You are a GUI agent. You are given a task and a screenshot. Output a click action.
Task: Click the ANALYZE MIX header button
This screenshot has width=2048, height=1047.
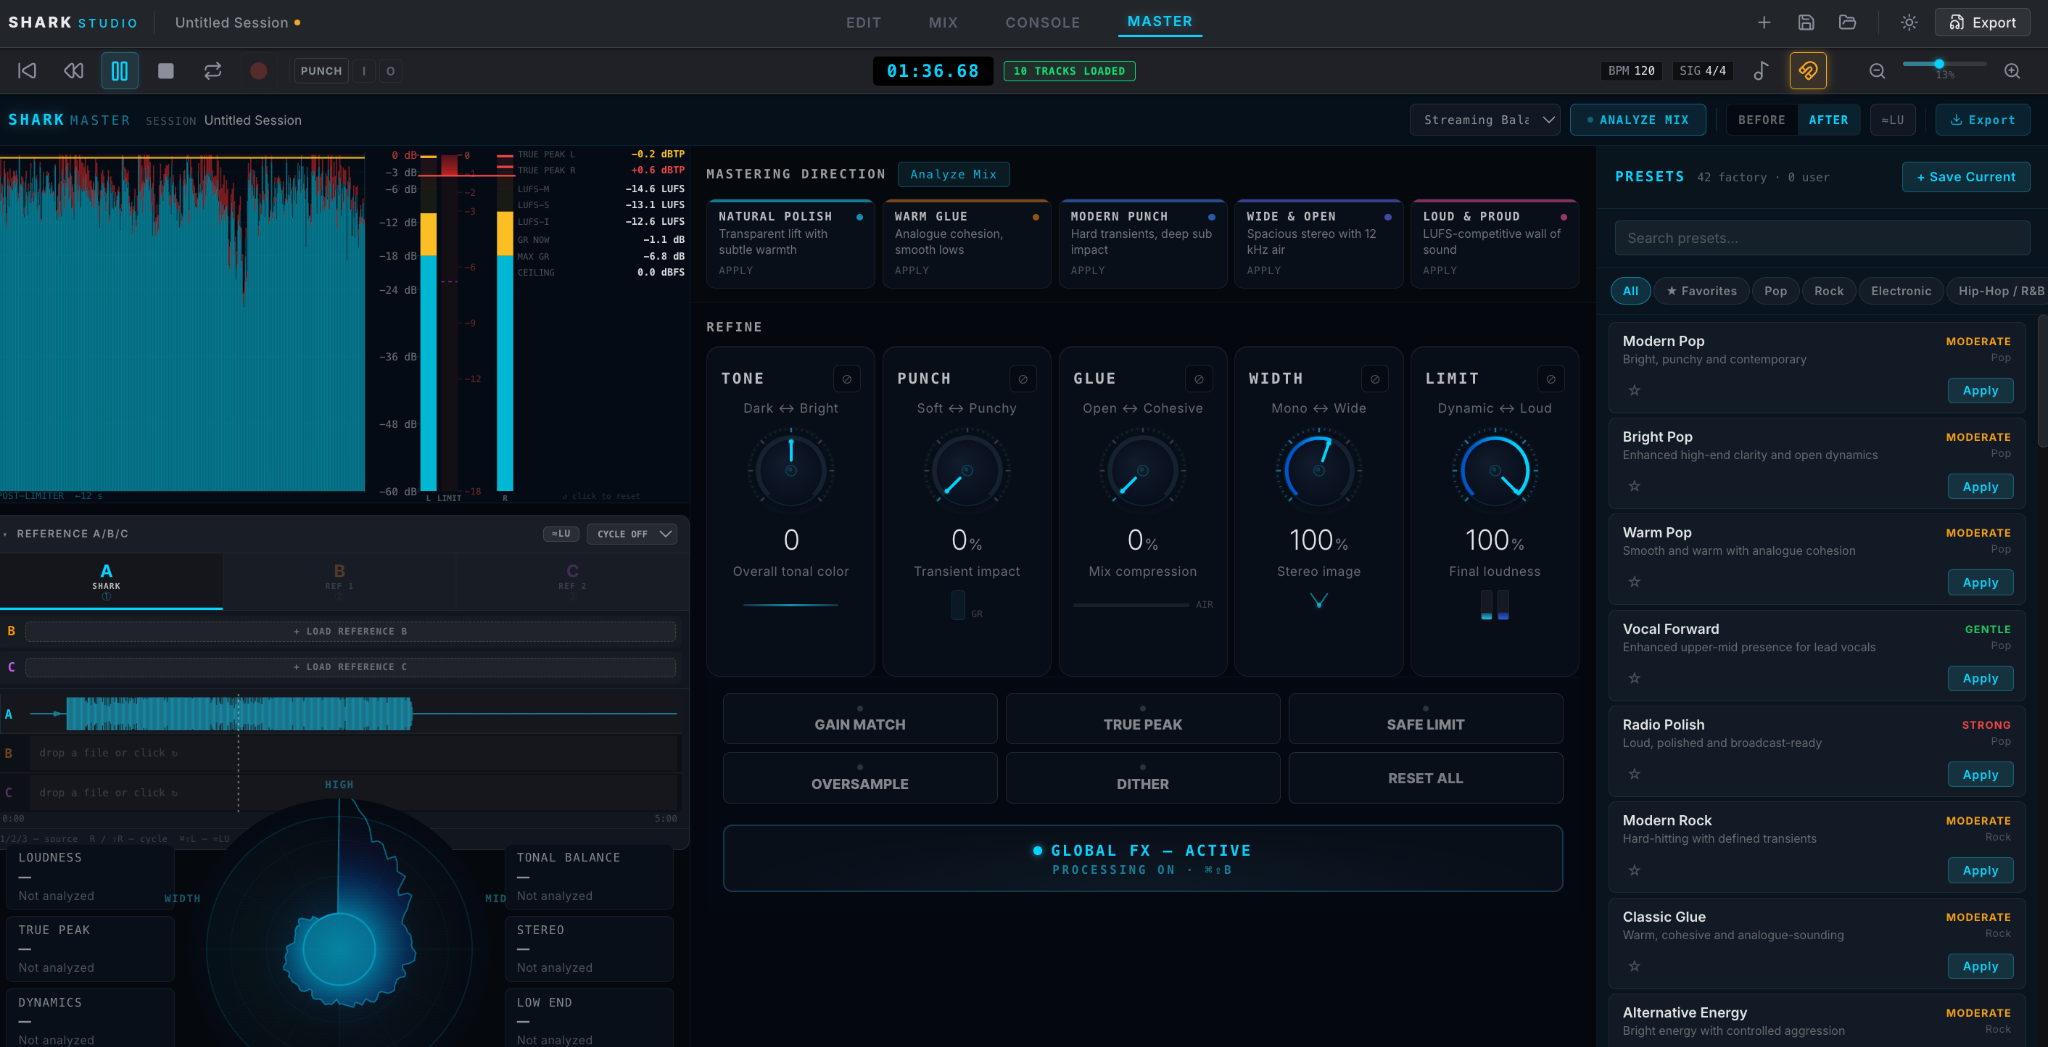click(1637, 120)
